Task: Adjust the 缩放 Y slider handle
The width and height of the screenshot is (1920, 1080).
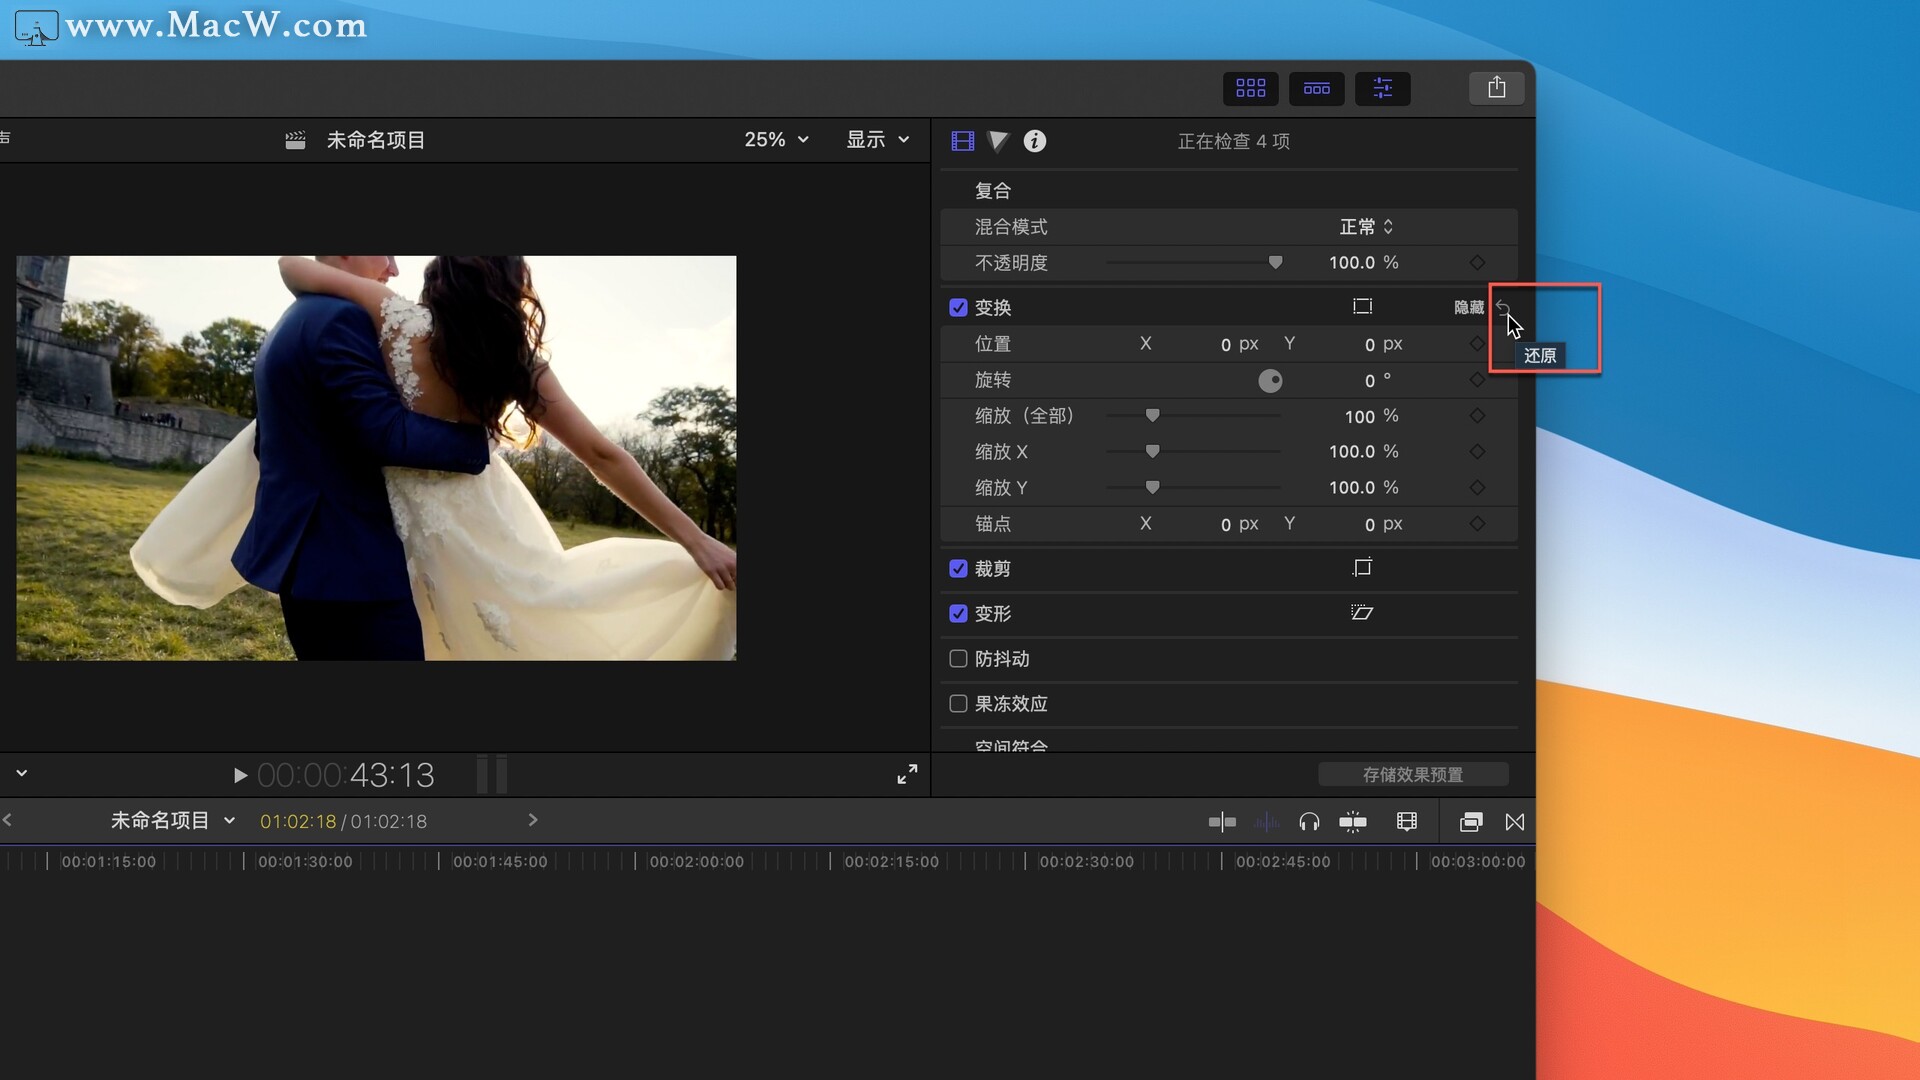Action: click(x=1152, y=488)
